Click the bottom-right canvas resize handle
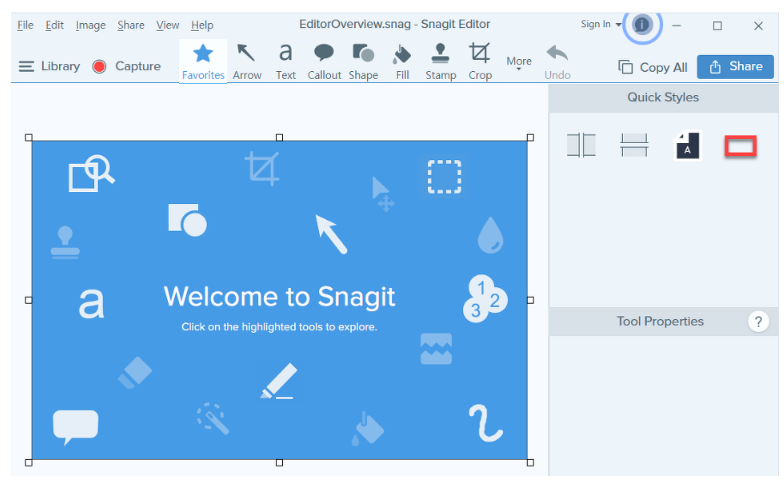Screen dimensions: 784x486 (530, 463)
